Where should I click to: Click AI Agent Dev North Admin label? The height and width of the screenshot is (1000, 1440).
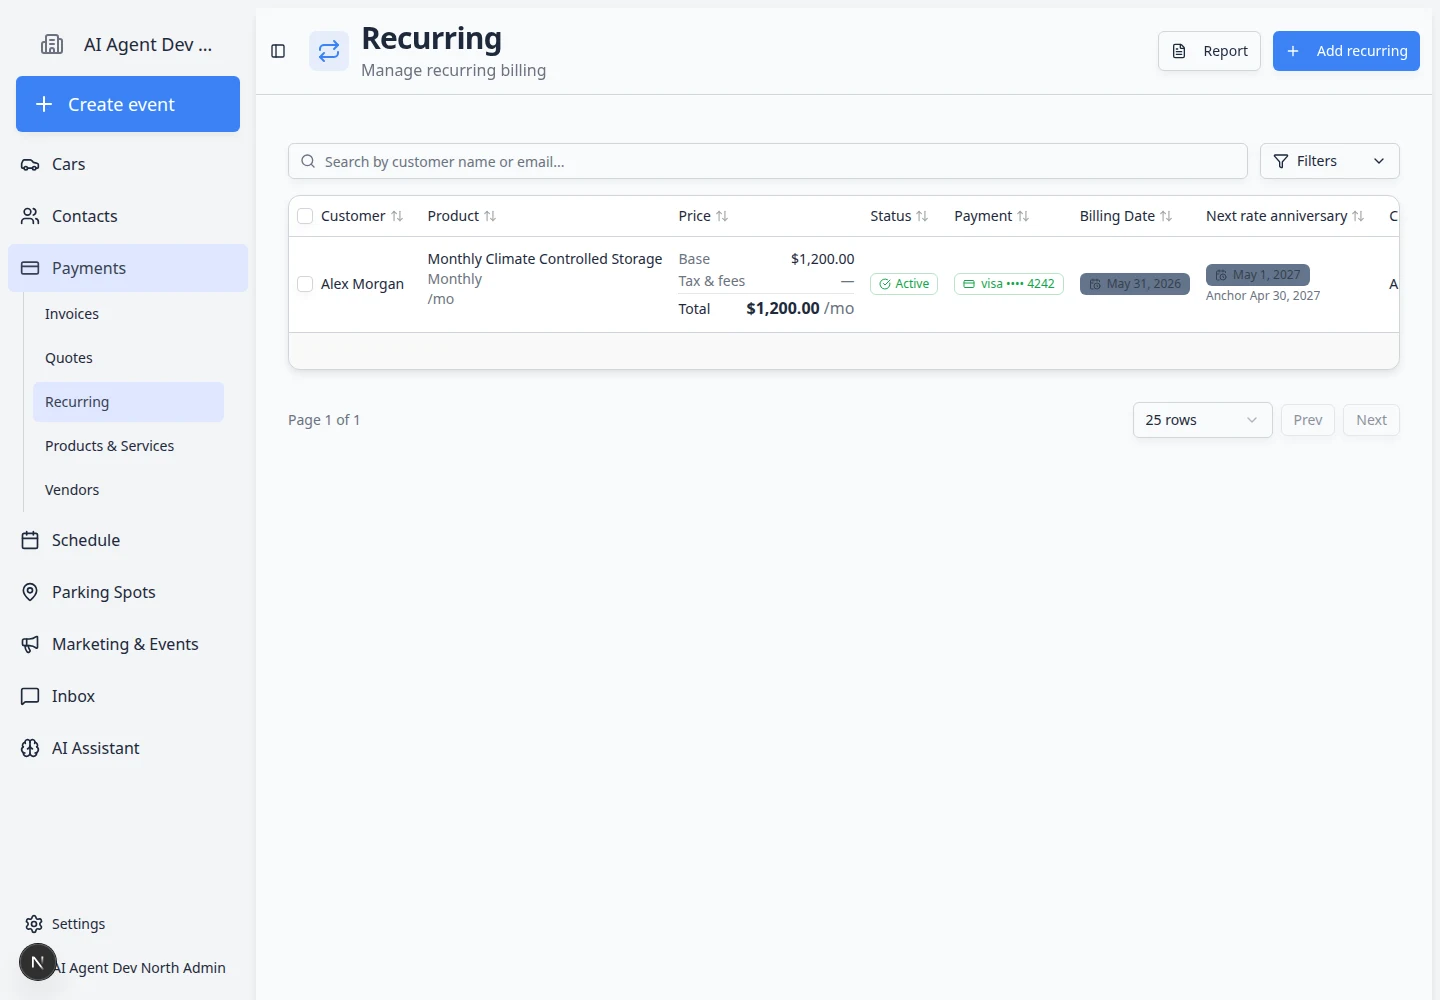click(141, 968)
